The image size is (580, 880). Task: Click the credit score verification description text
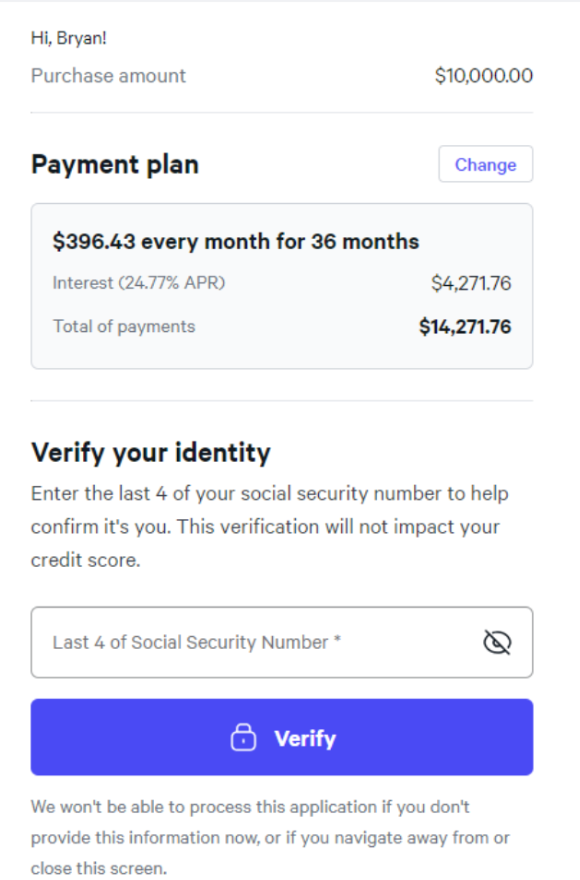pos(270,526)
